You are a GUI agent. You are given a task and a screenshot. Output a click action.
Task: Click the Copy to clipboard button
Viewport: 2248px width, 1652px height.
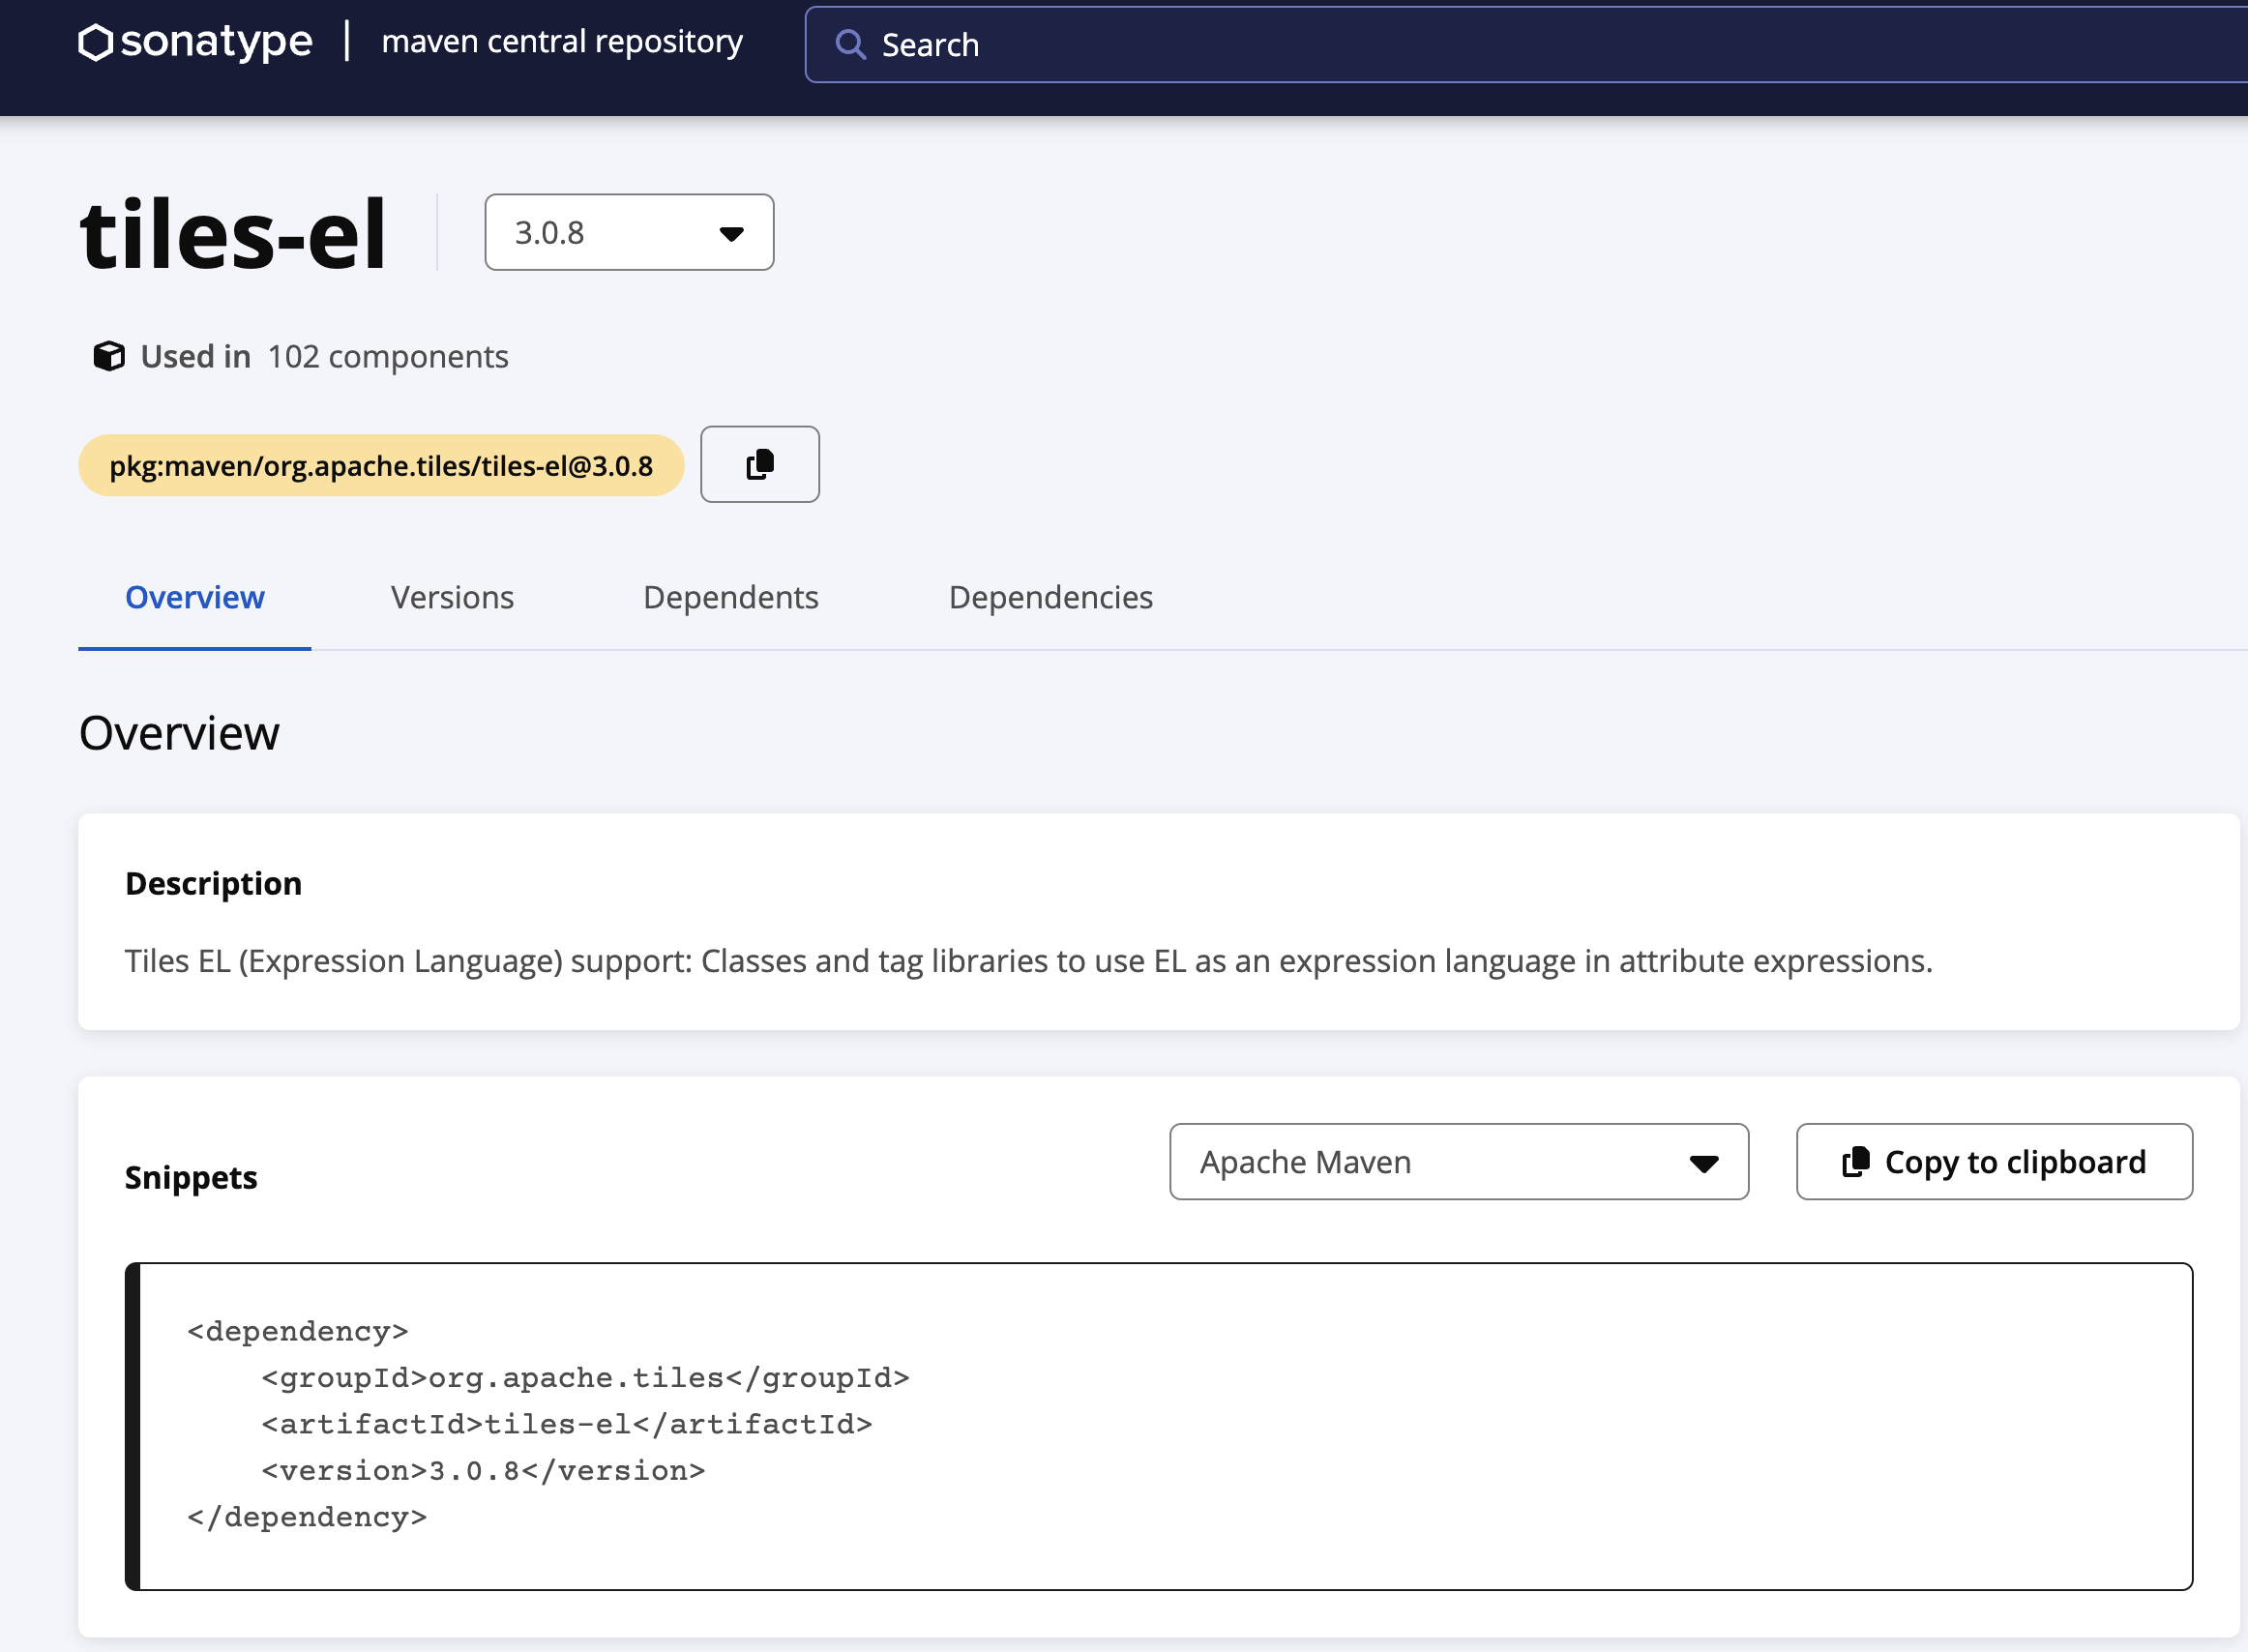pos(1994,1161)
